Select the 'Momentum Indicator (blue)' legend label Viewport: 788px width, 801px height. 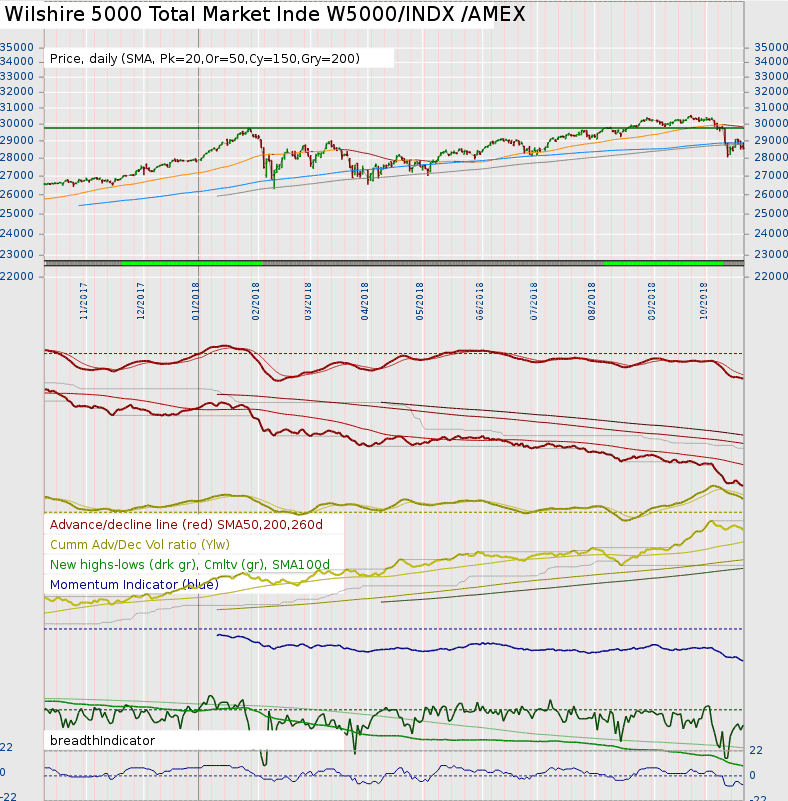(x=134, y=584)
